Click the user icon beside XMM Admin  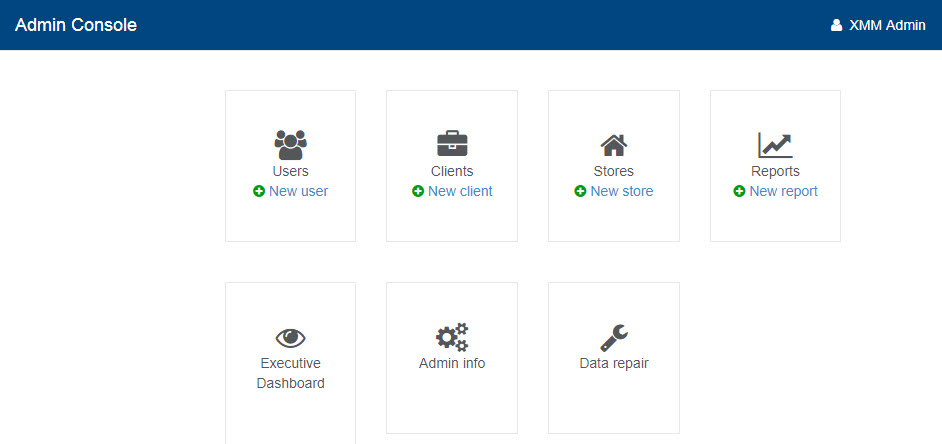[x=836, y=26]
